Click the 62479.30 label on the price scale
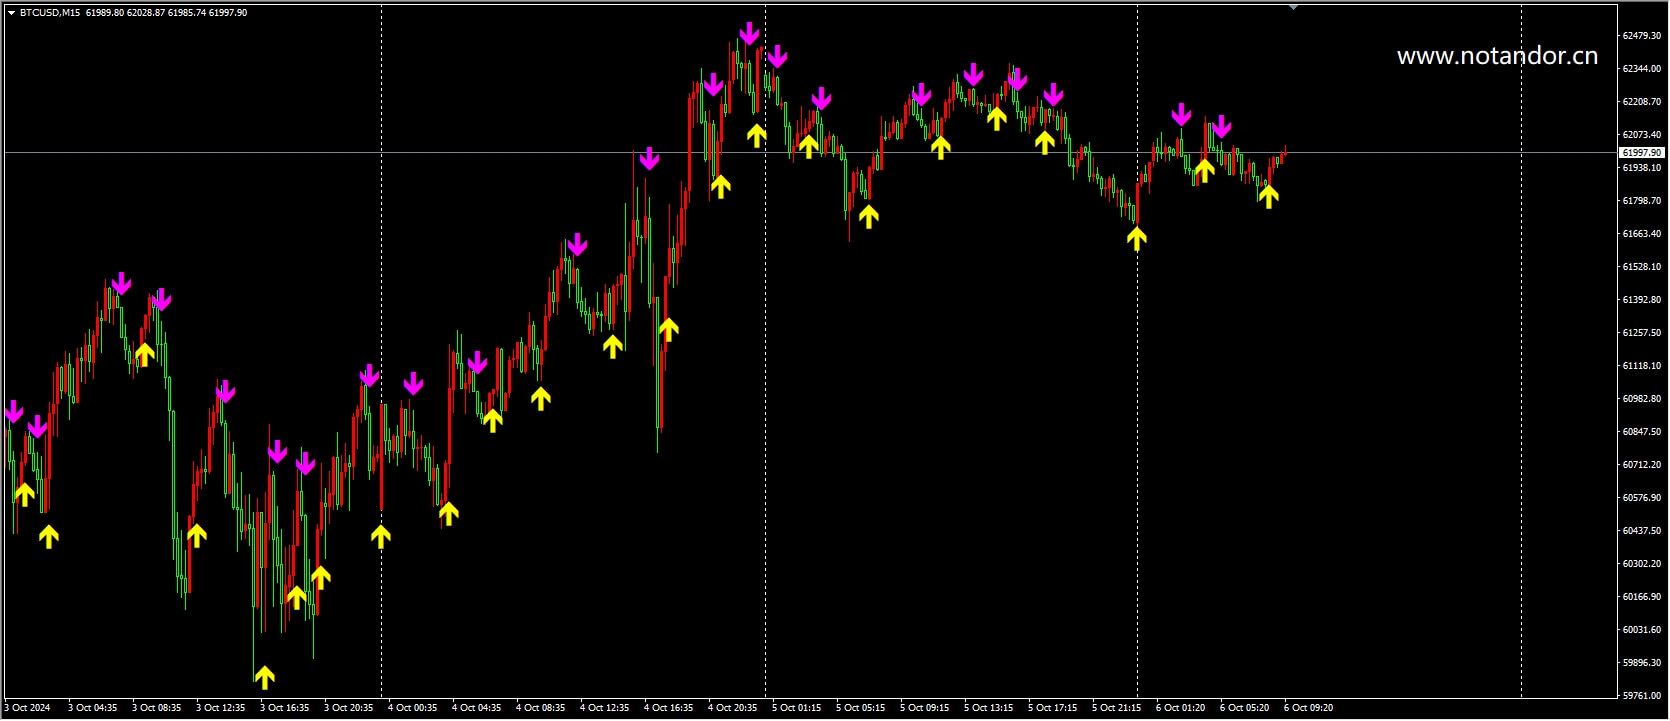This screenshot has width=1670, height=721. click(x=1641, y=36)
